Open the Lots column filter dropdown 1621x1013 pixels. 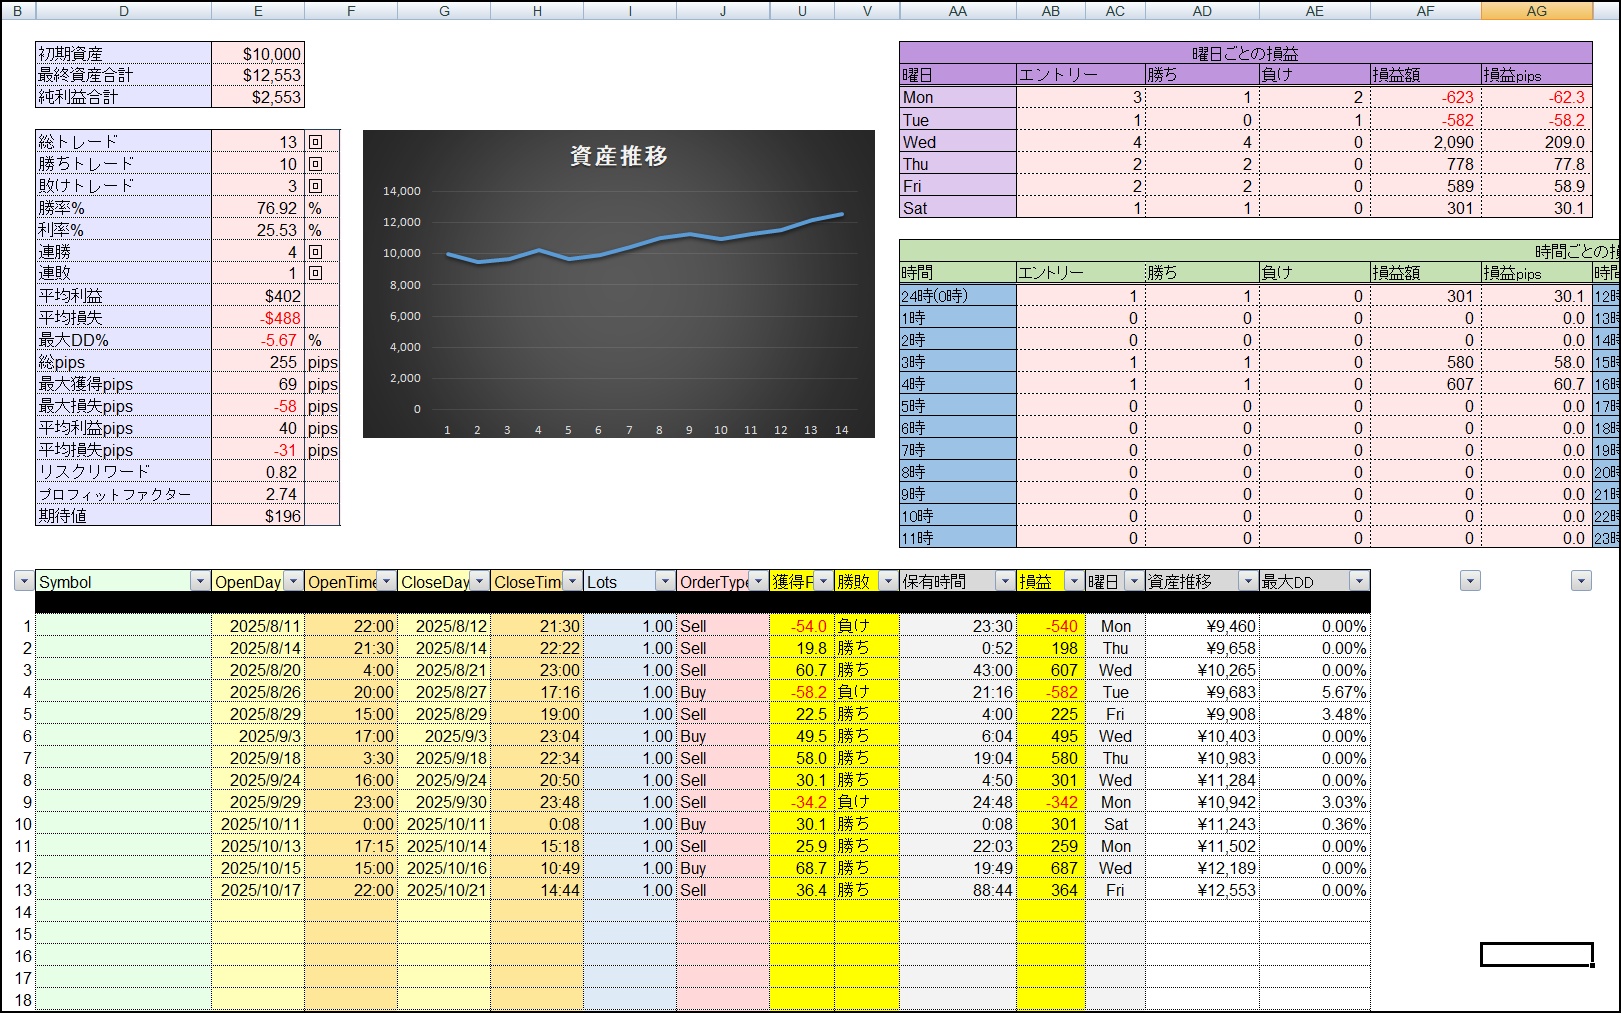click(x=665, y=582)
